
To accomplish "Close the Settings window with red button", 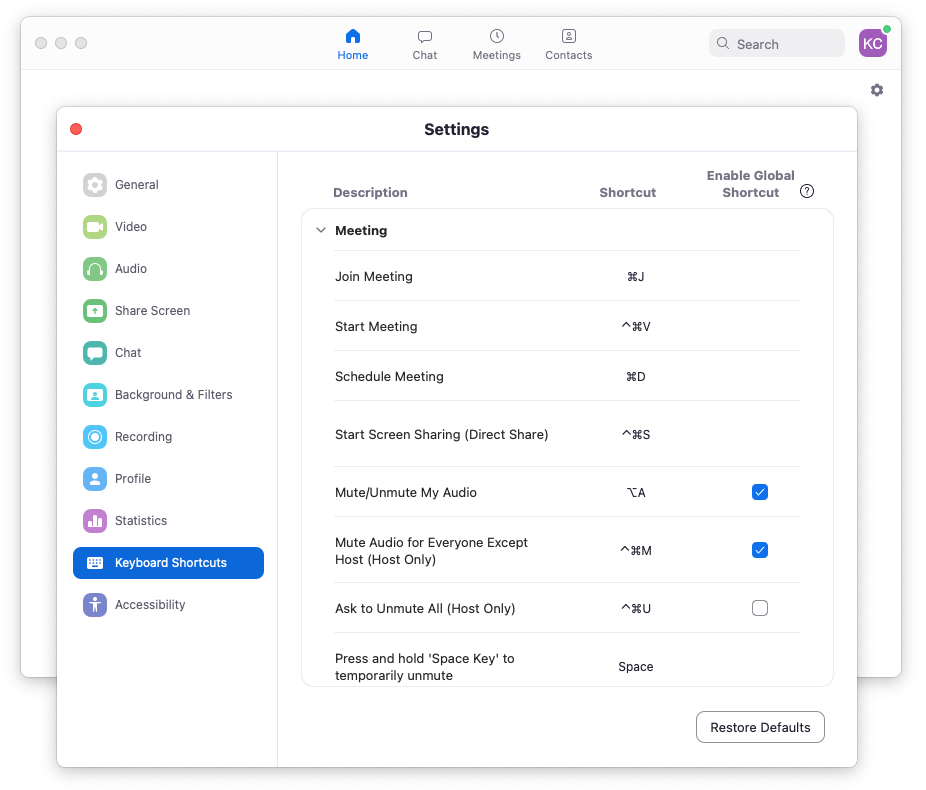I will [76, 129].
